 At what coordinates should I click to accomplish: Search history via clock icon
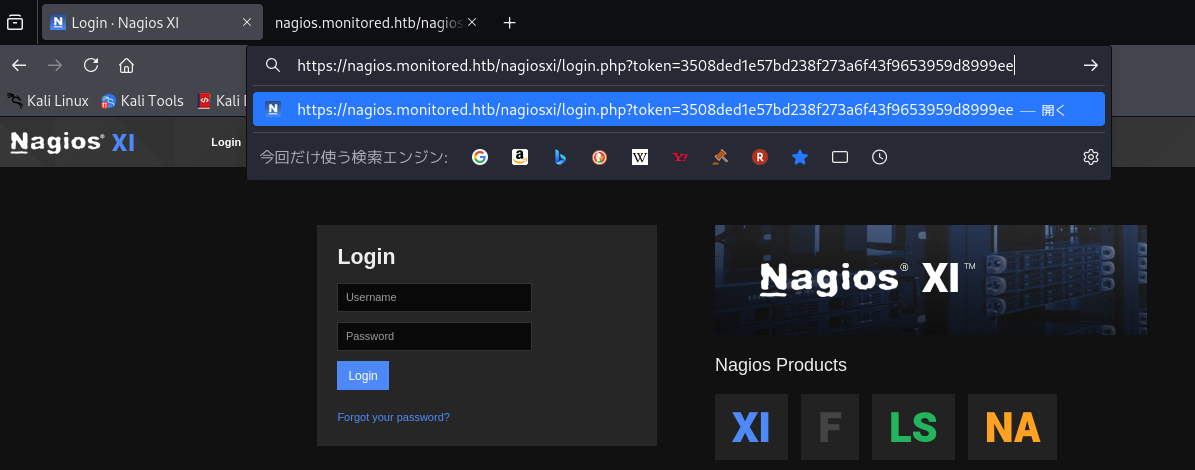(879, 157)
